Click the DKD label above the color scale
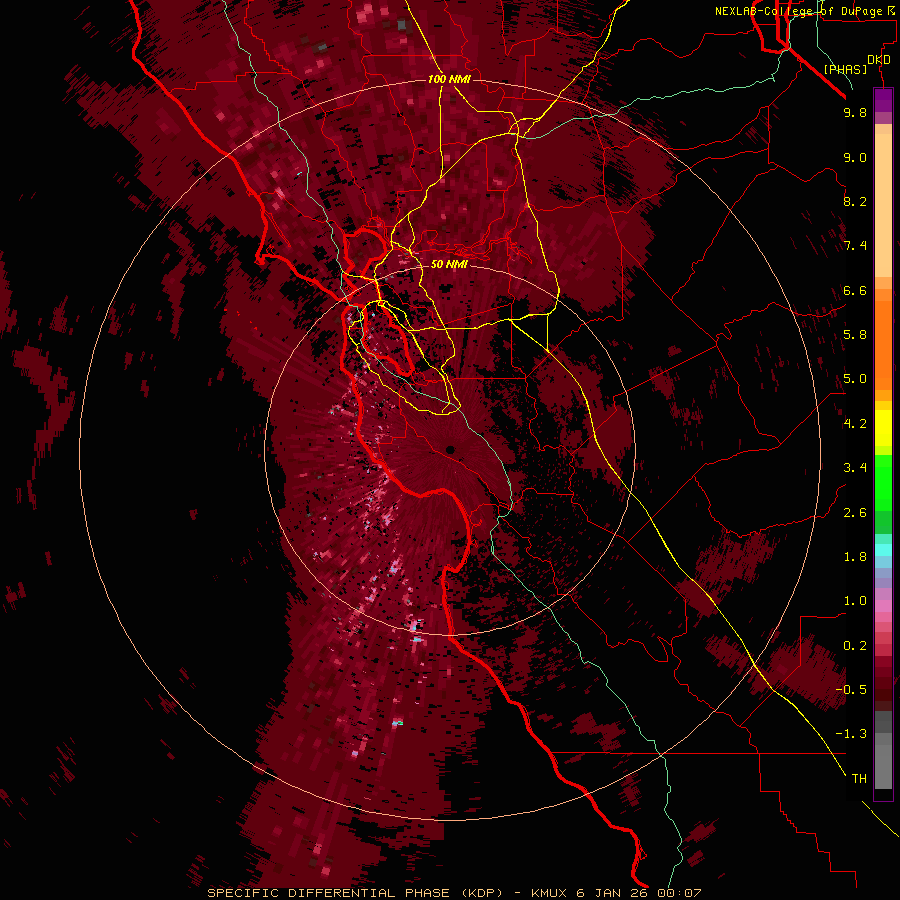 [879, 60]
